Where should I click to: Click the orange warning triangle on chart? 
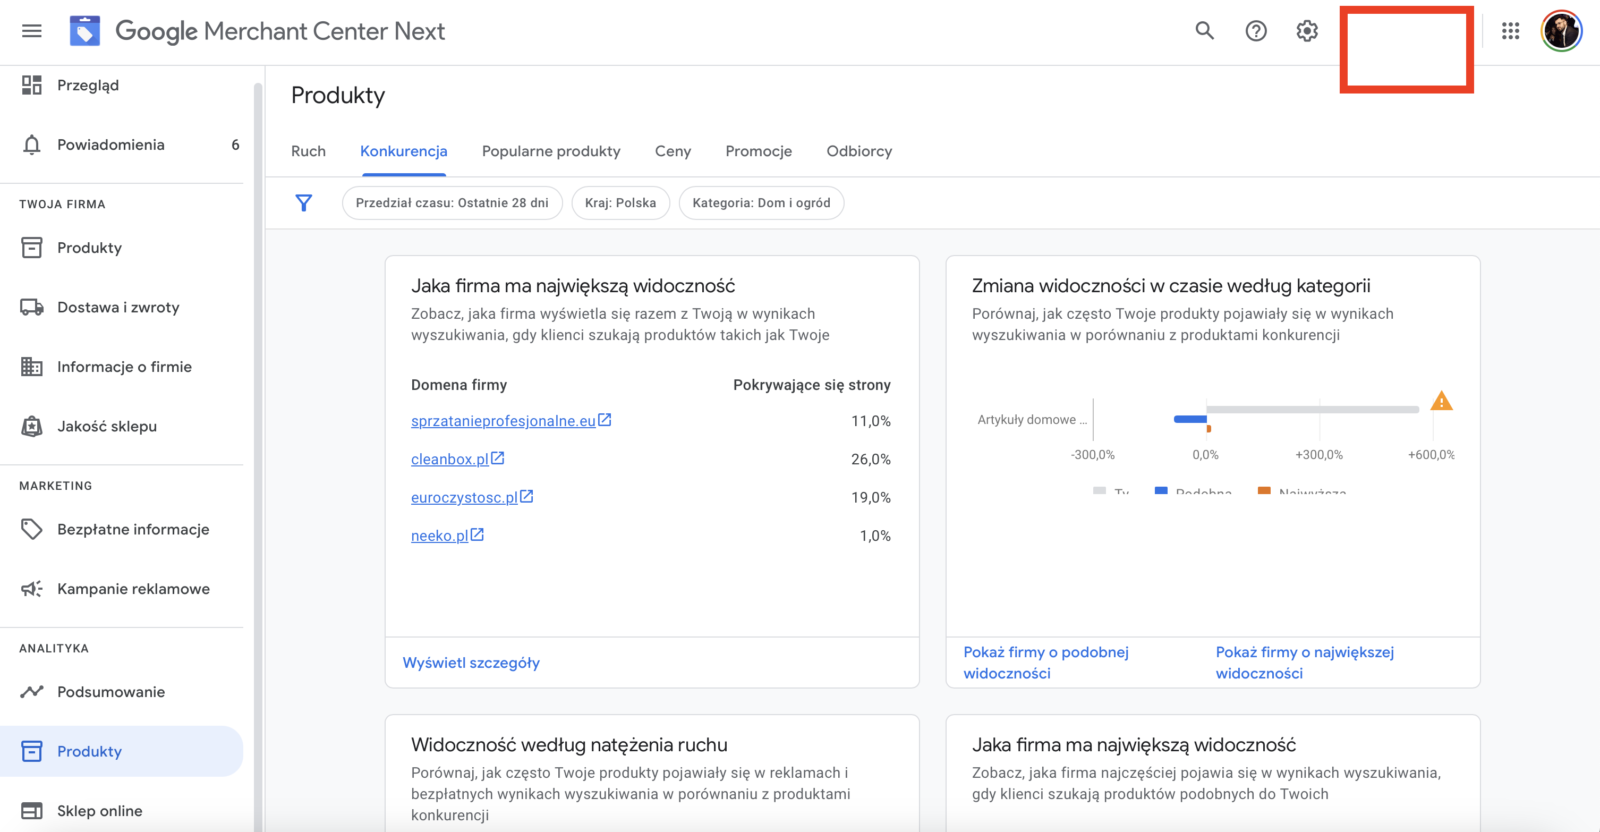pyautogui.click(x=1441, y=401)
